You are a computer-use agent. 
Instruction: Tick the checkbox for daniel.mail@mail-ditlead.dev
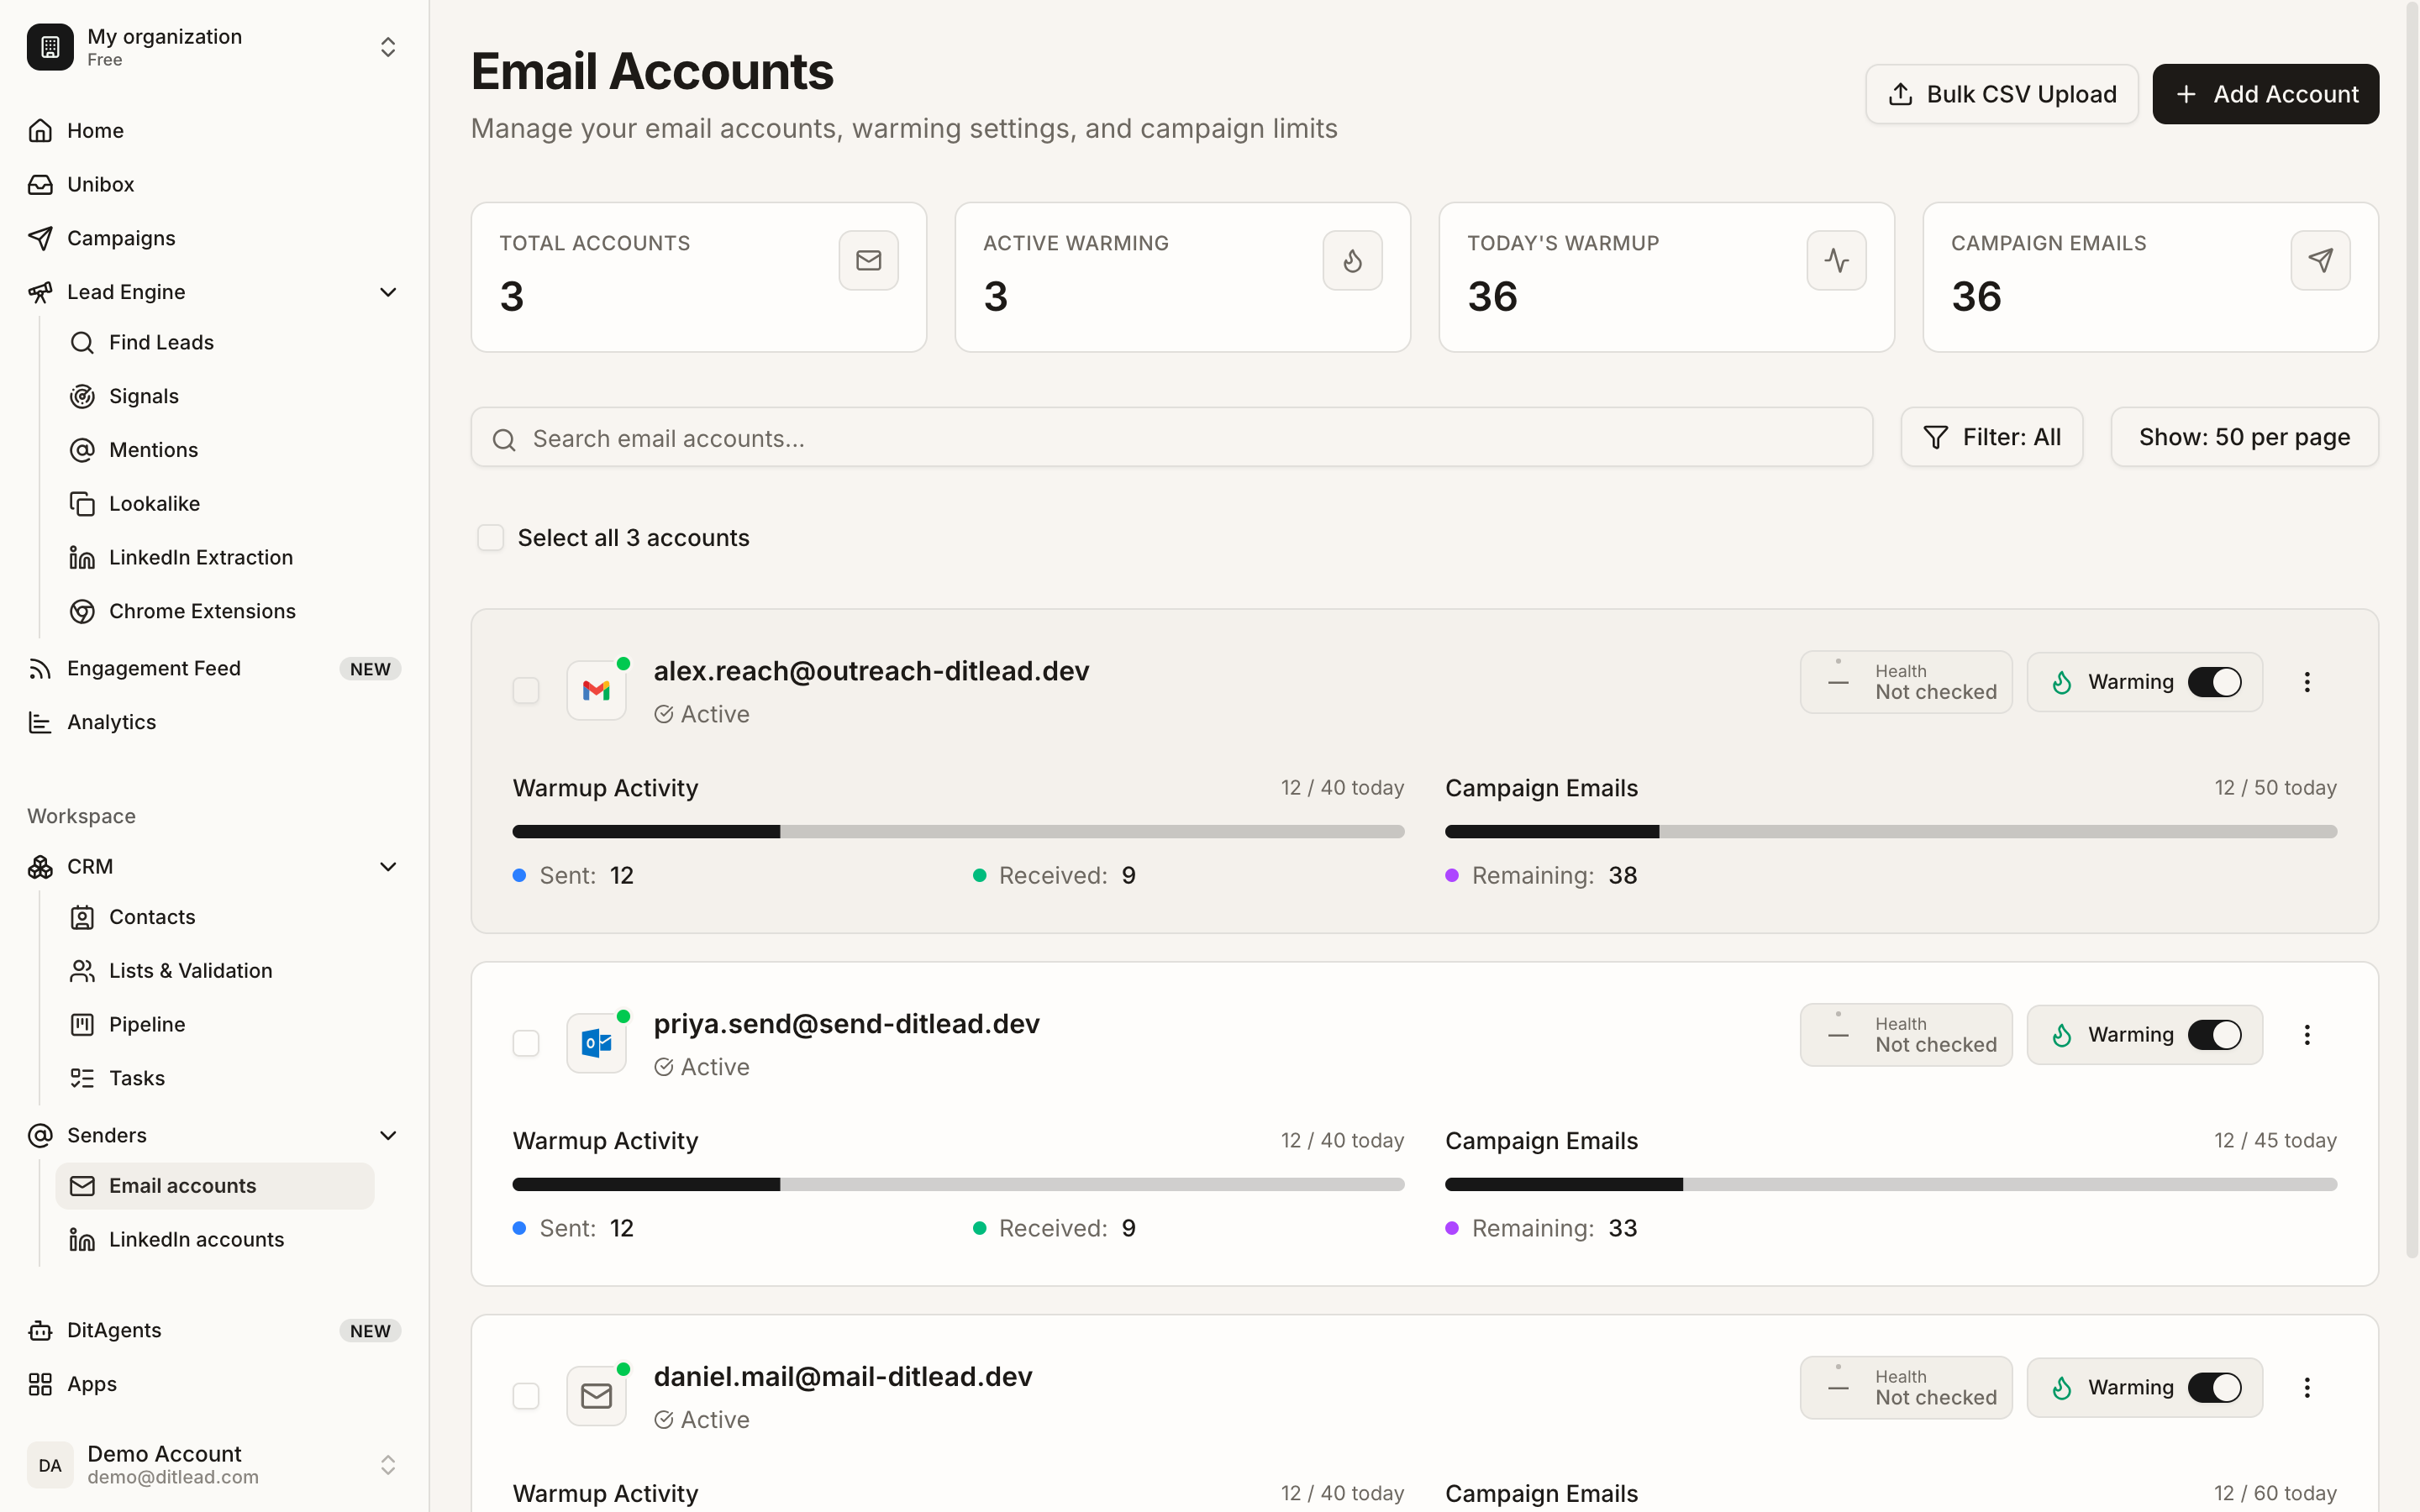526,1396
